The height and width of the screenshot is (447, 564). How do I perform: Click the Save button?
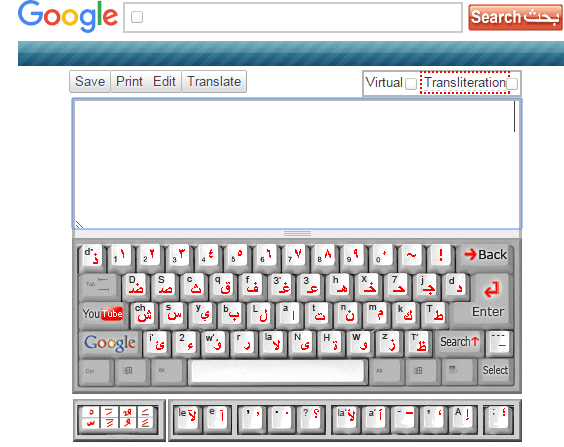tap(90, 82)
